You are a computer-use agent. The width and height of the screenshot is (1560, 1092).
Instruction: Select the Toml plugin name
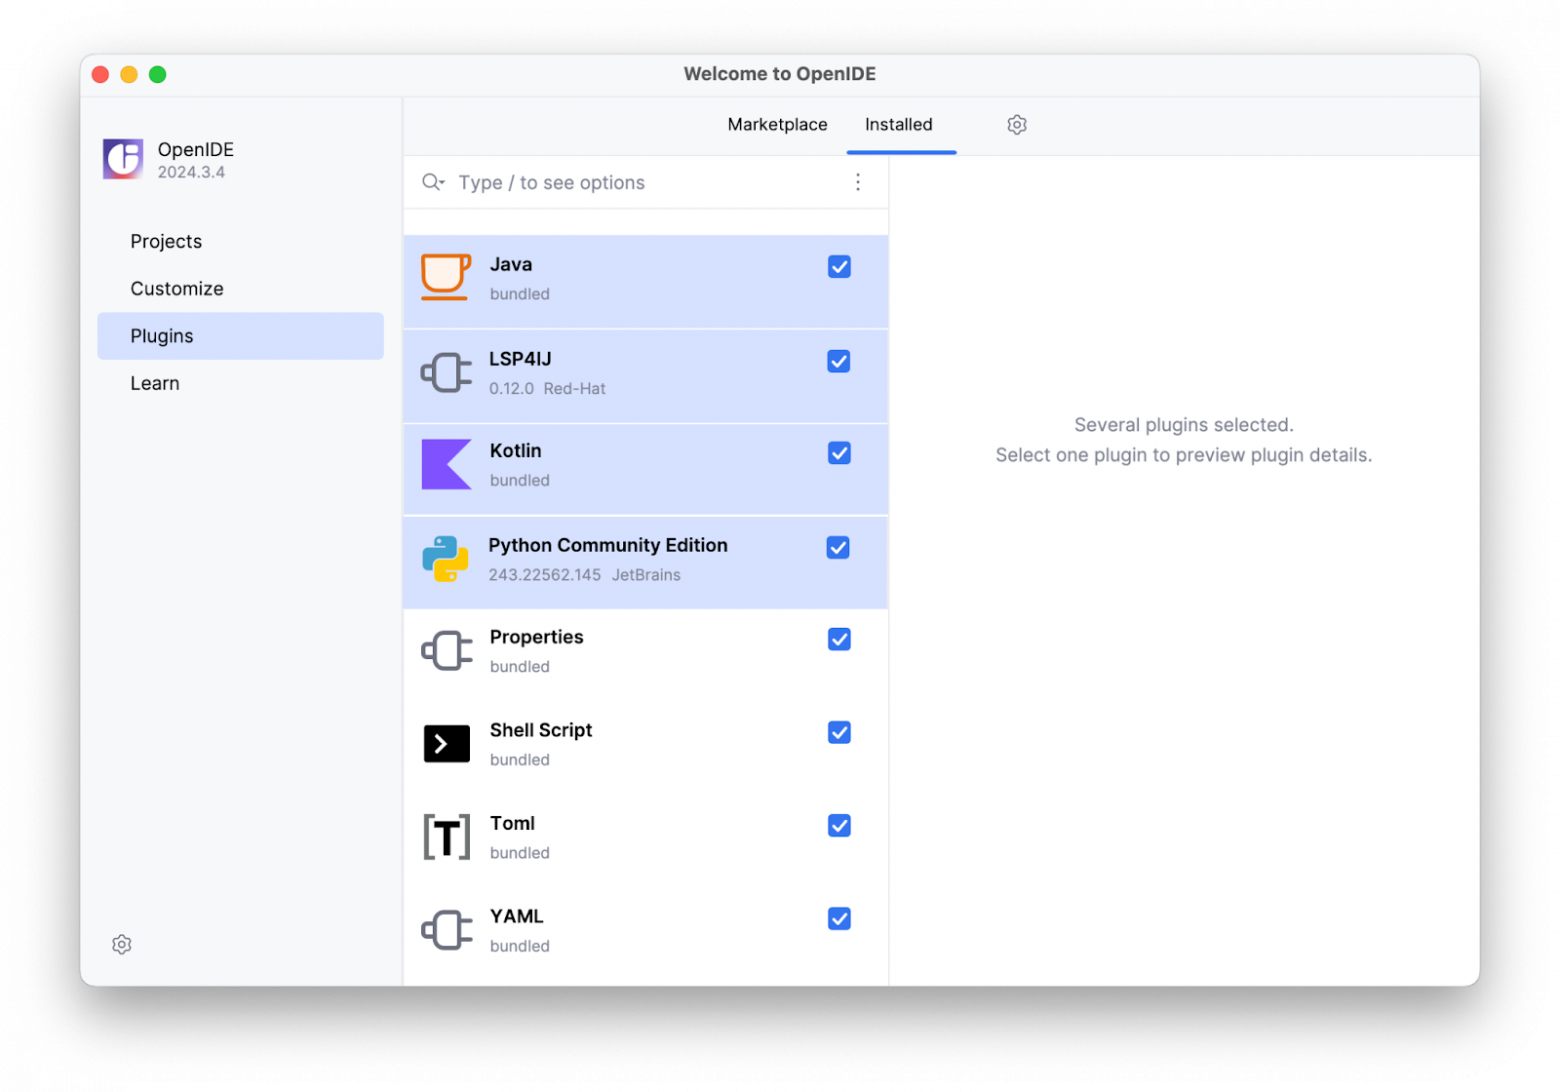(x=512, y=823)
